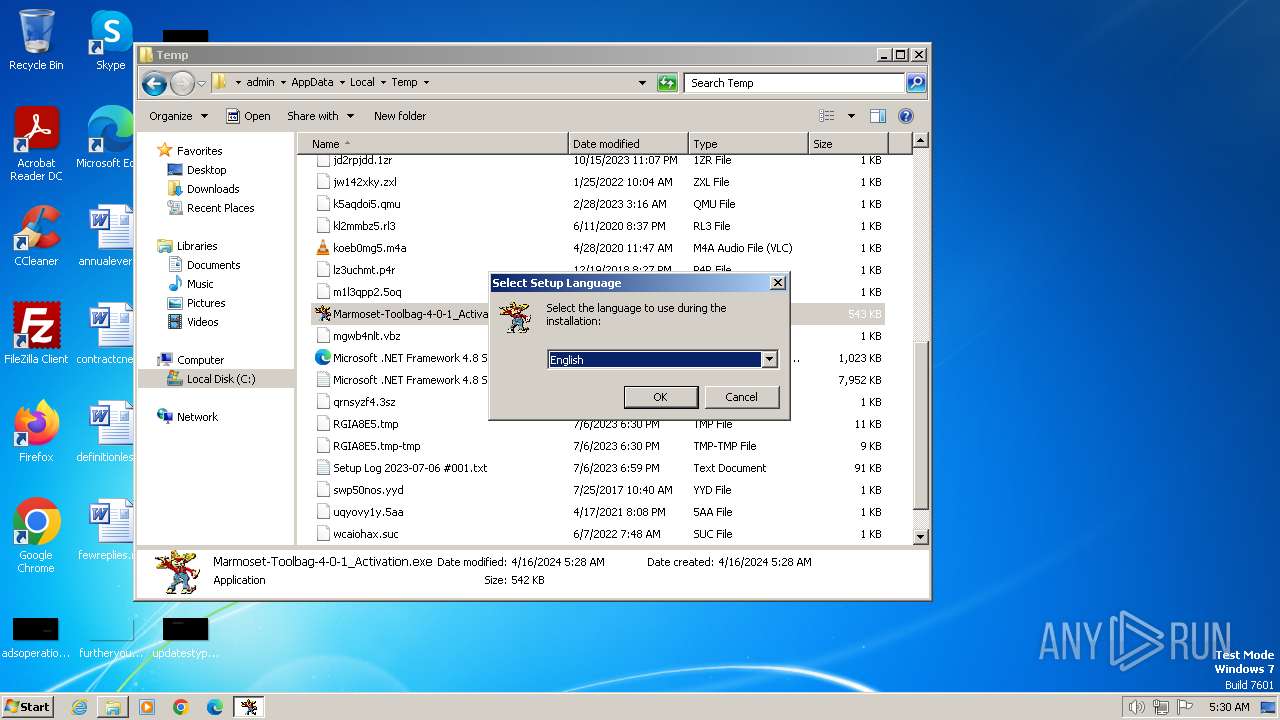The height and width of the screenshot is (720, 1280).
Task: Select file koeb0mg5.m4a VLC icon
Action: point(322,248)
